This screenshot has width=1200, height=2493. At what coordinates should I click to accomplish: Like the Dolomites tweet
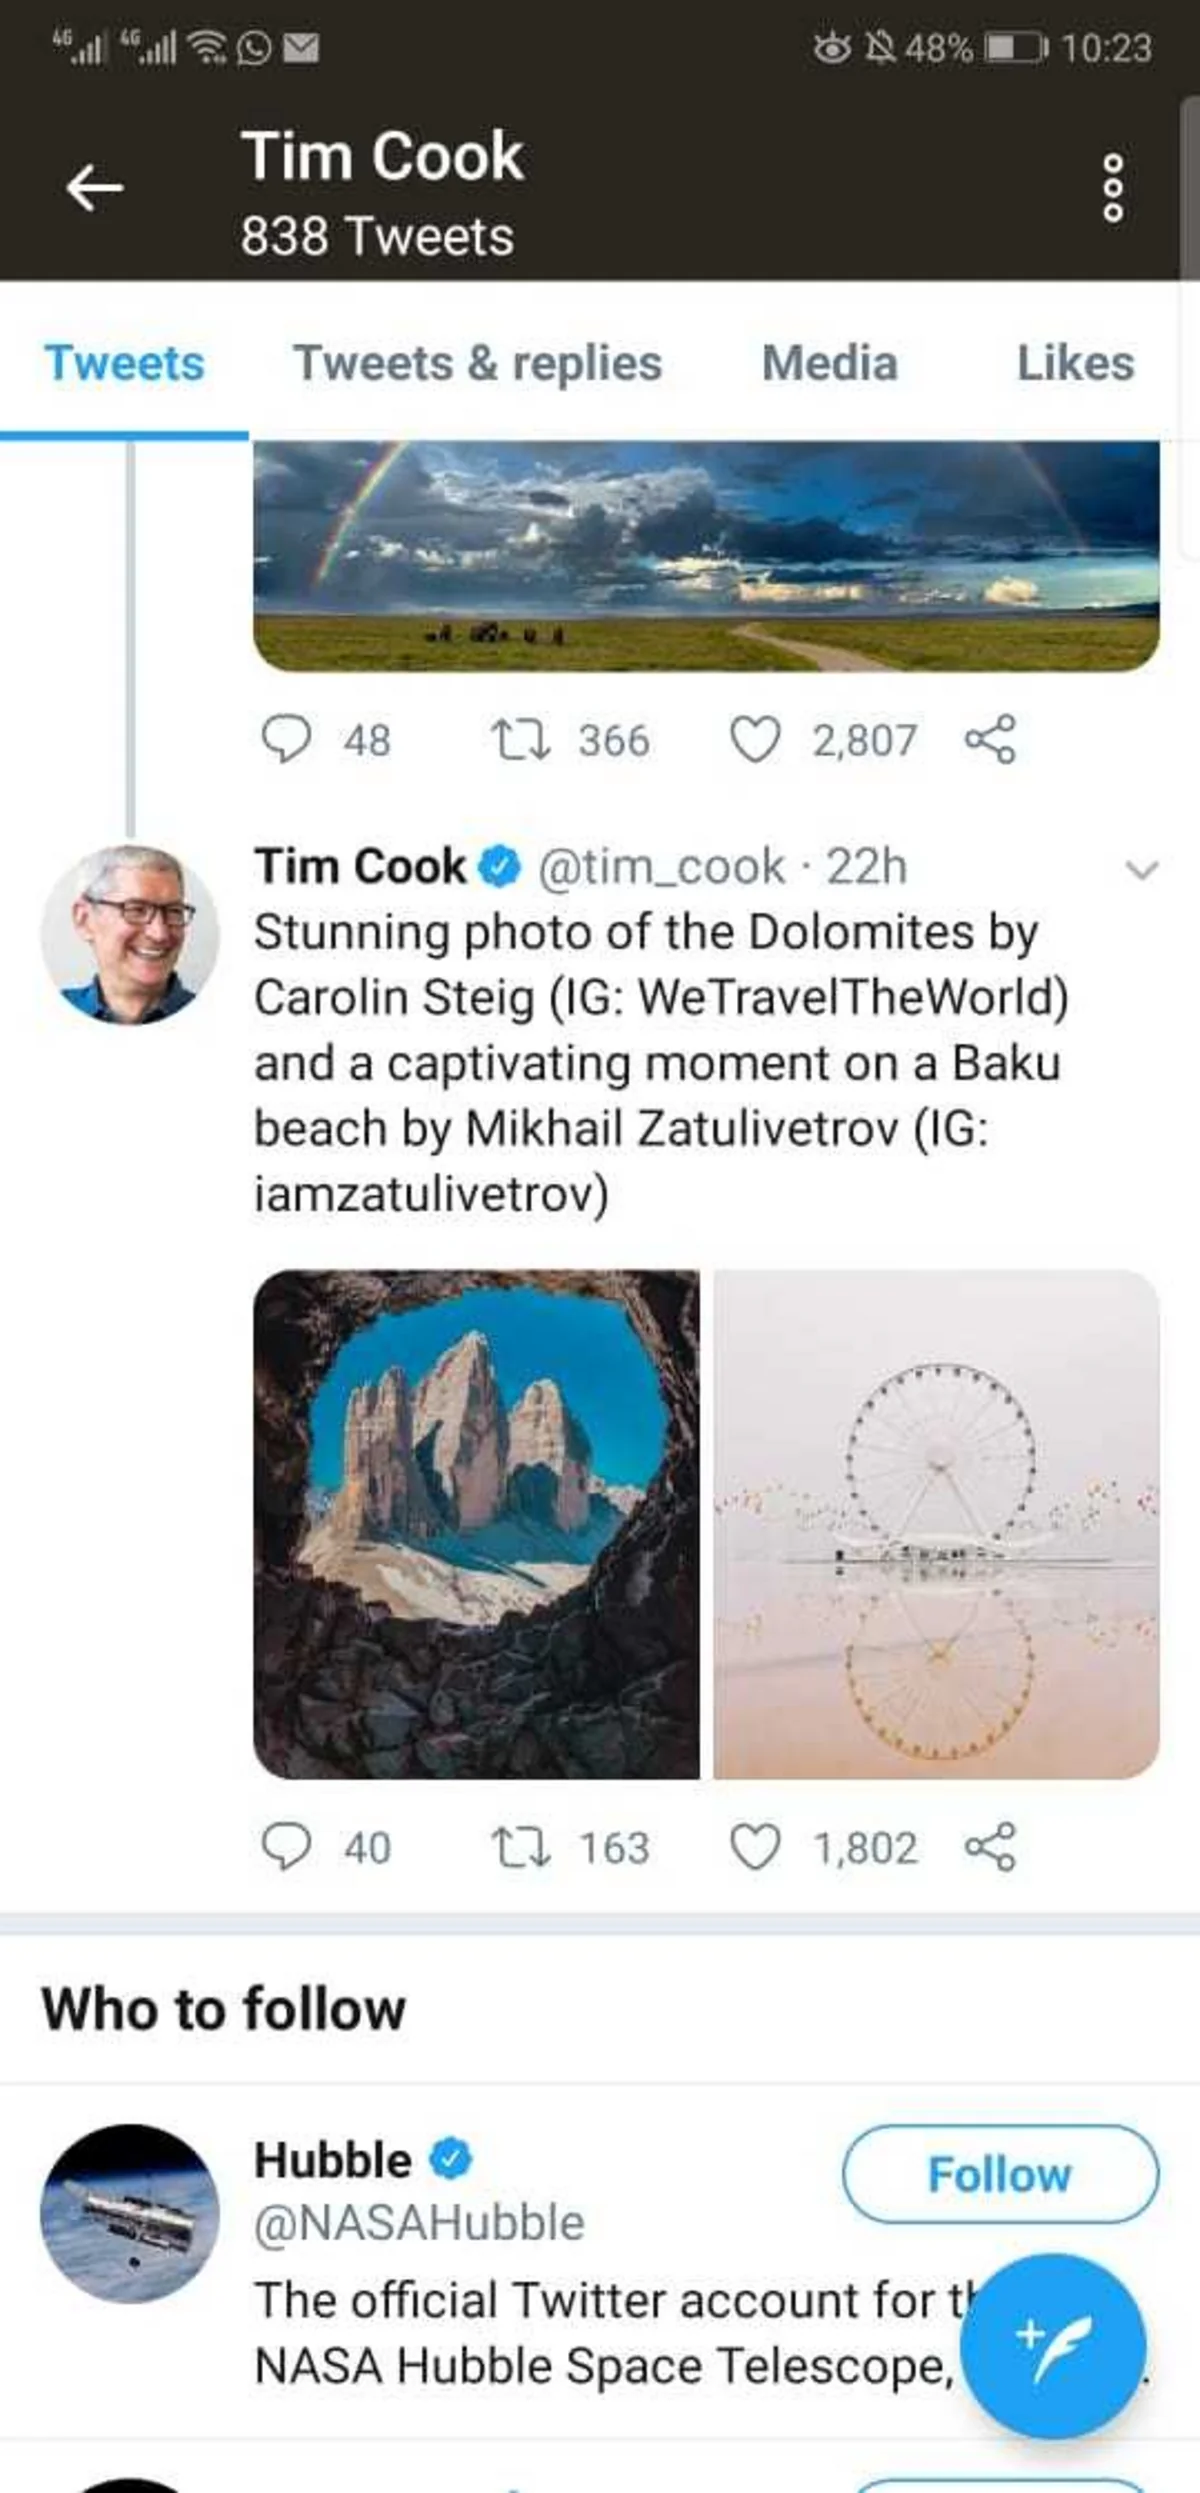[754, 1846]
